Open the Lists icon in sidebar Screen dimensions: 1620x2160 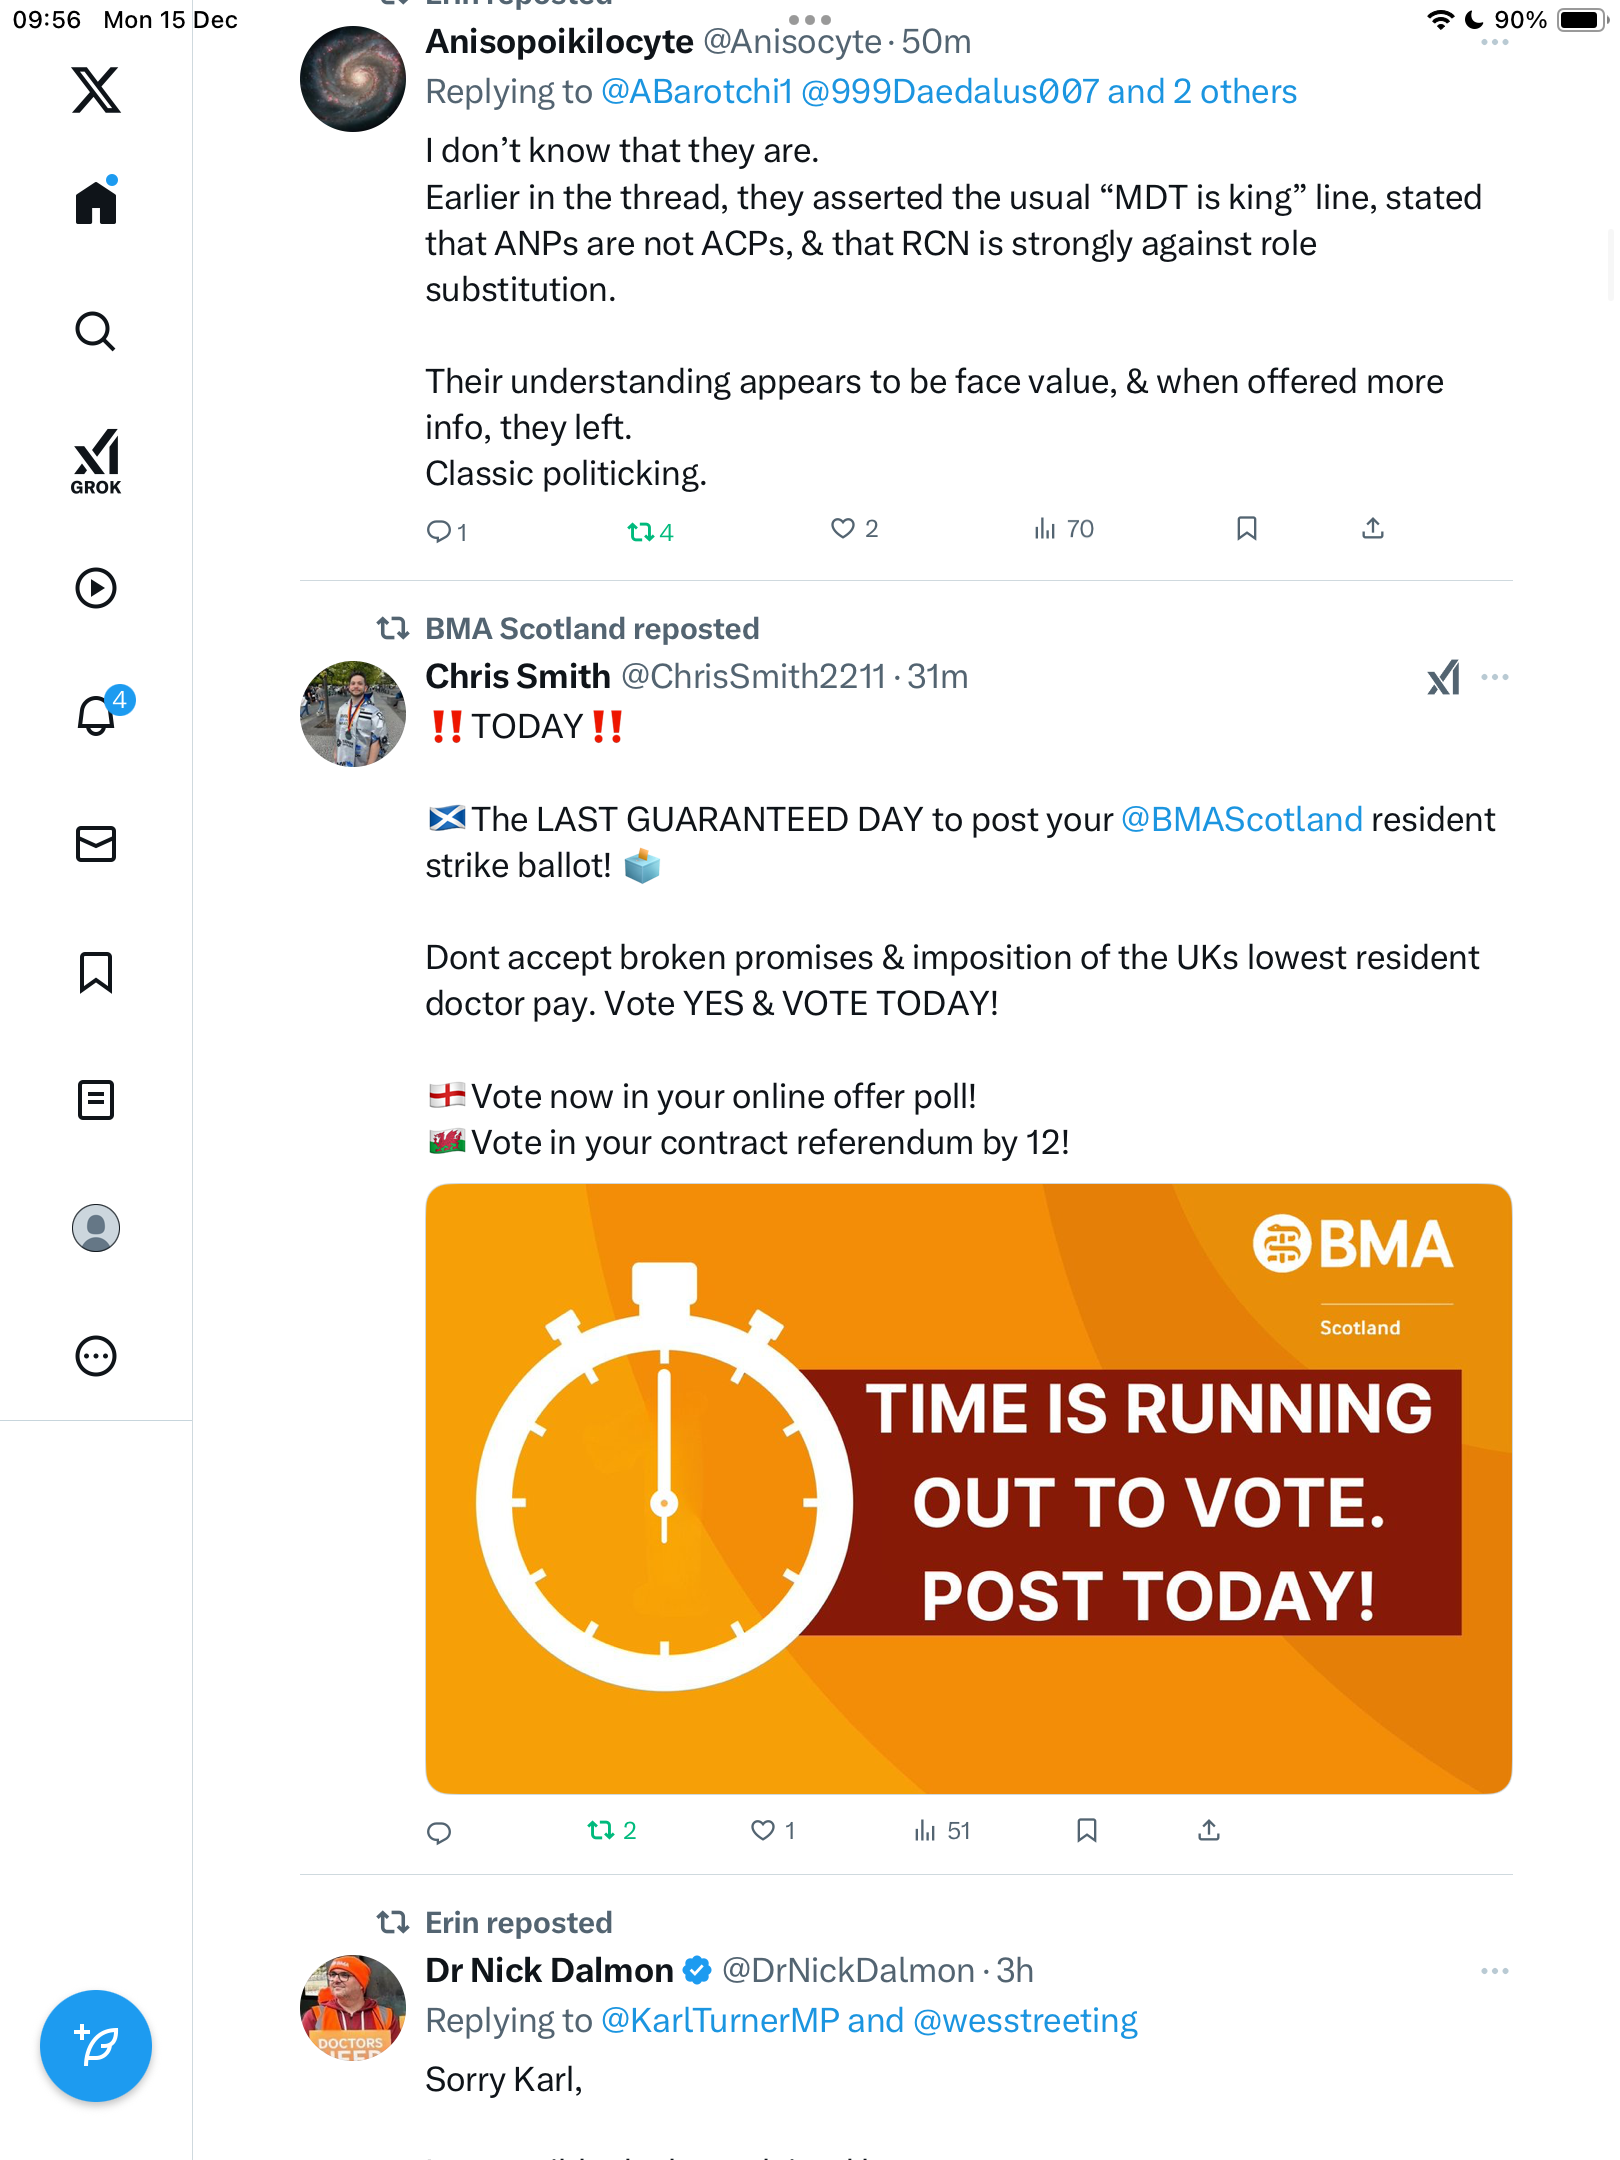pyautogui.click(x=96, y=1100)
